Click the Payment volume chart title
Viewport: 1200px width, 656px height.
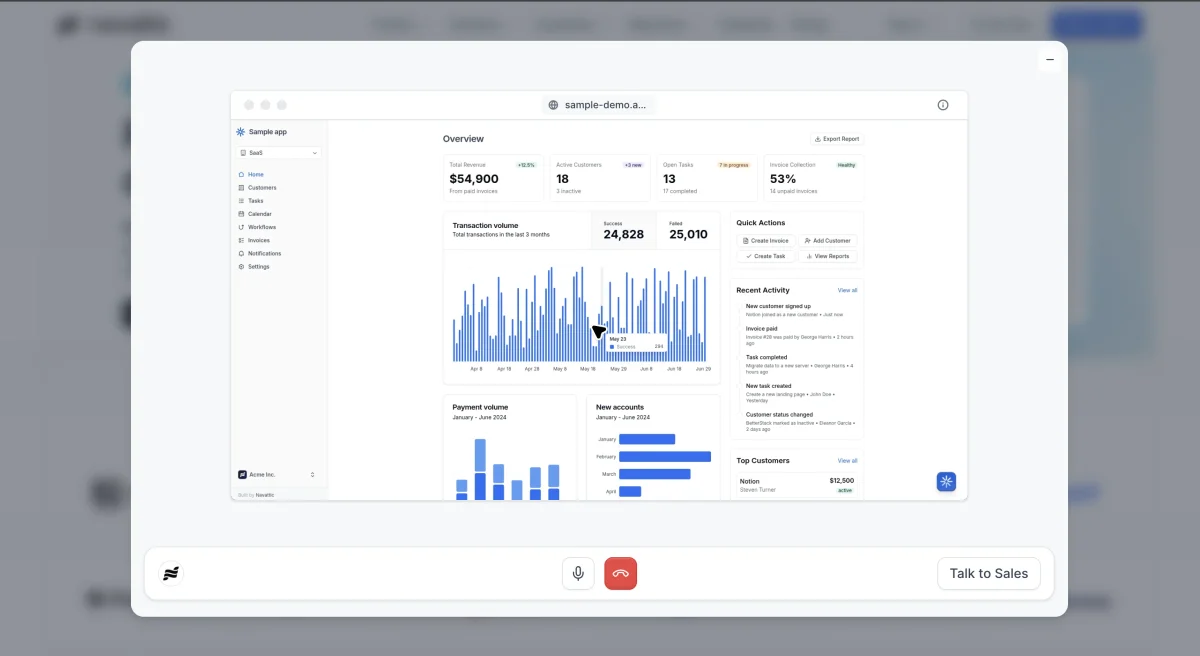pos(480,407)
